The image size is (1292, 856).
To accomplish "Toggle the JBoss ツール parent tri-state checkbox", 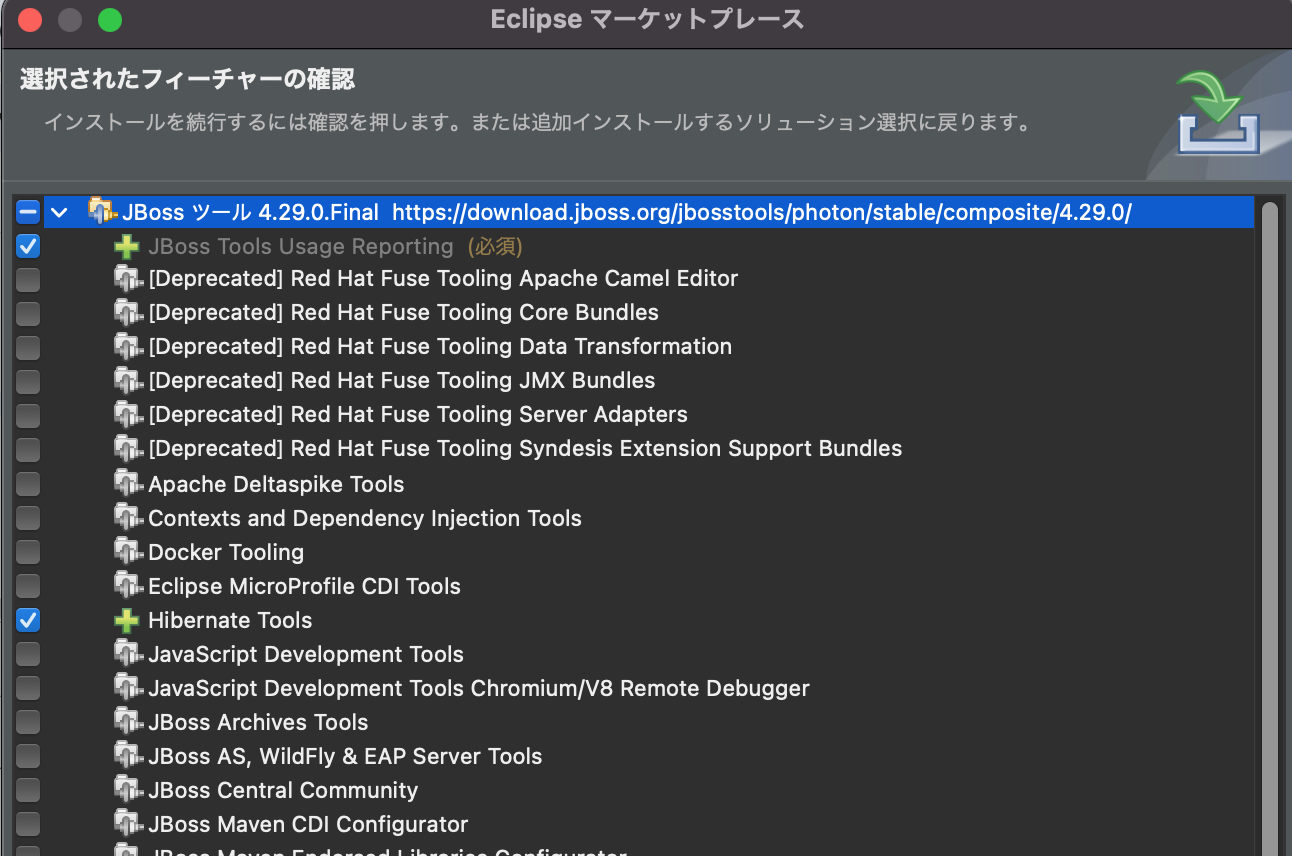I will click(27, 211).
